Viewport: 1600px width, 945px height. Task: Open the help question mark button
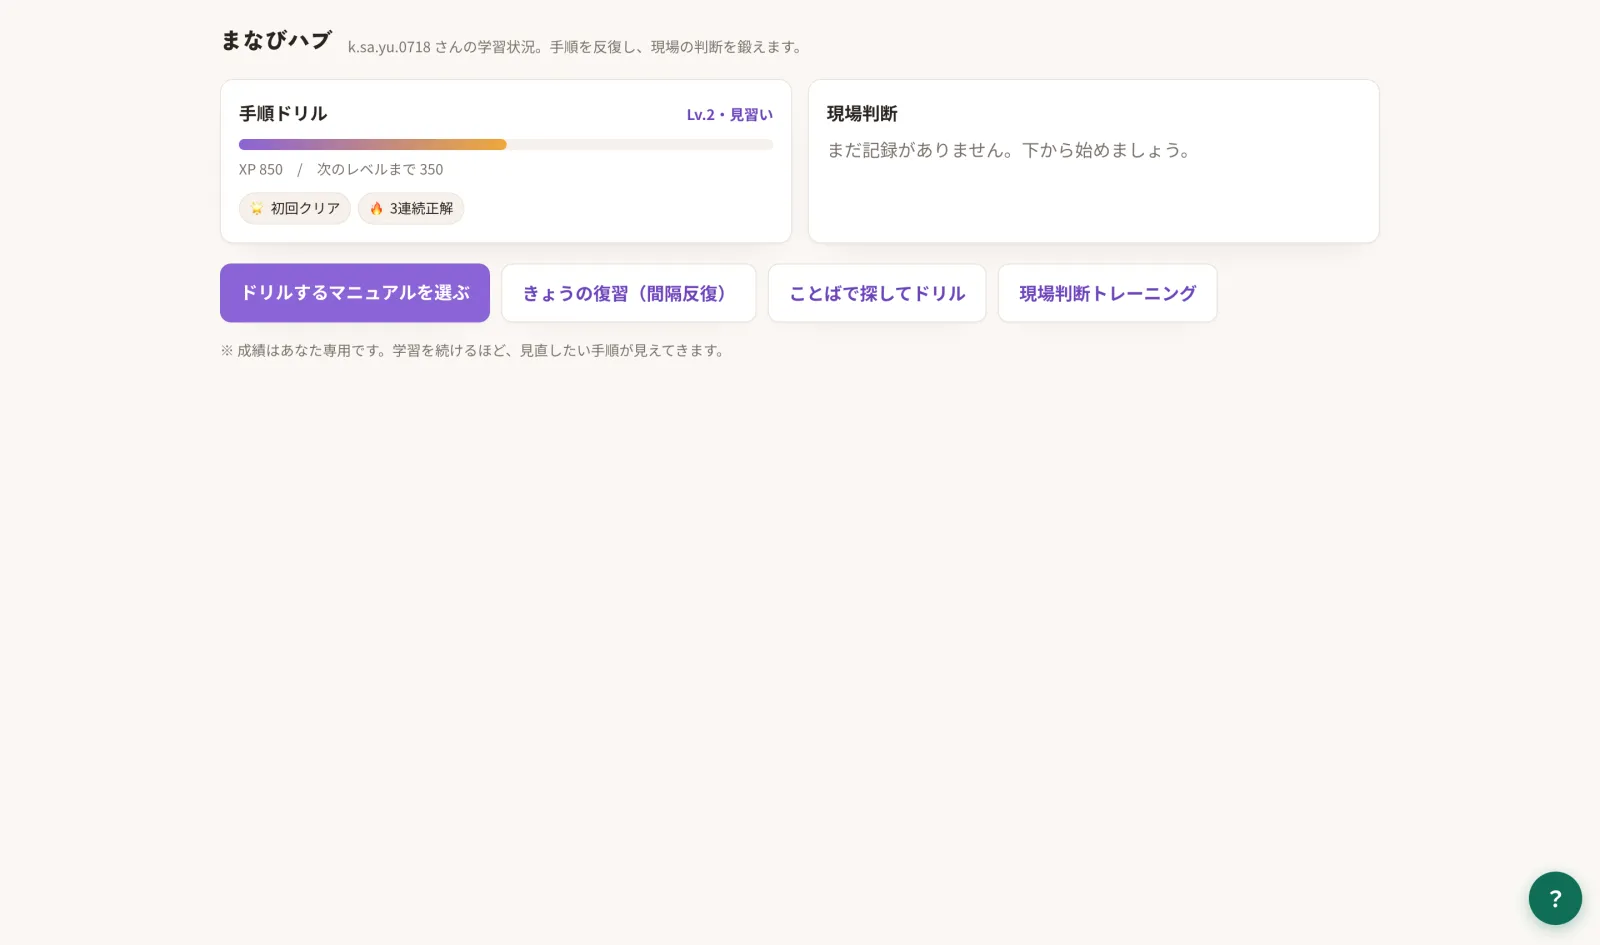point(1555,898)
